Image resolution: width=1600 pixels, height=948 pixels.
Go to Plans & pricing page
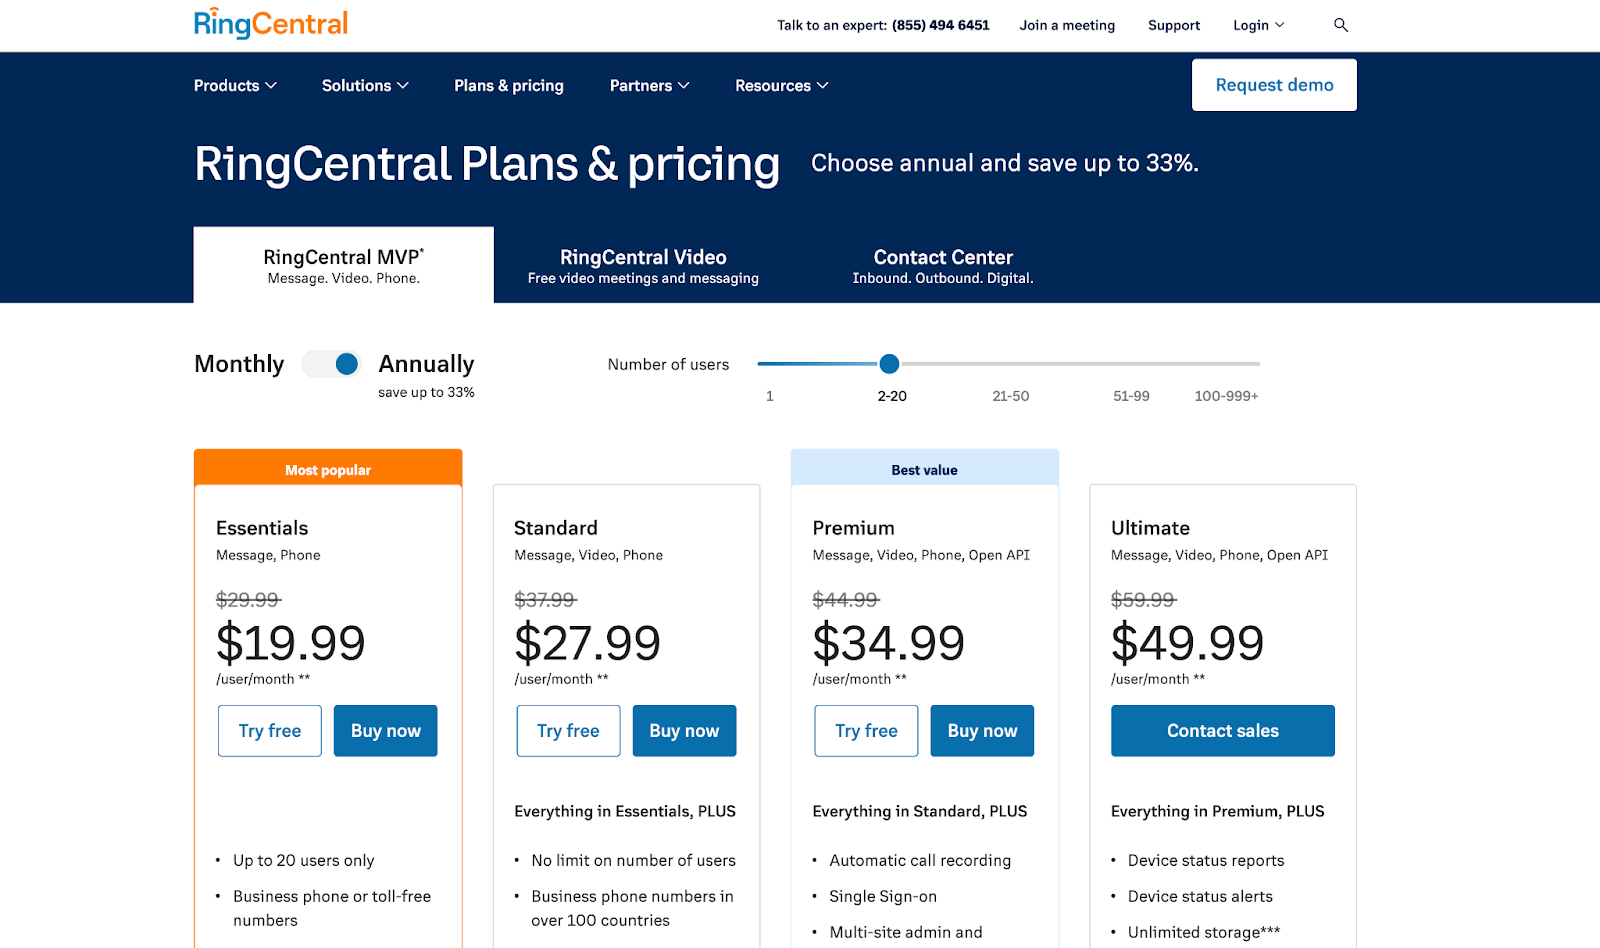[509, 86]
